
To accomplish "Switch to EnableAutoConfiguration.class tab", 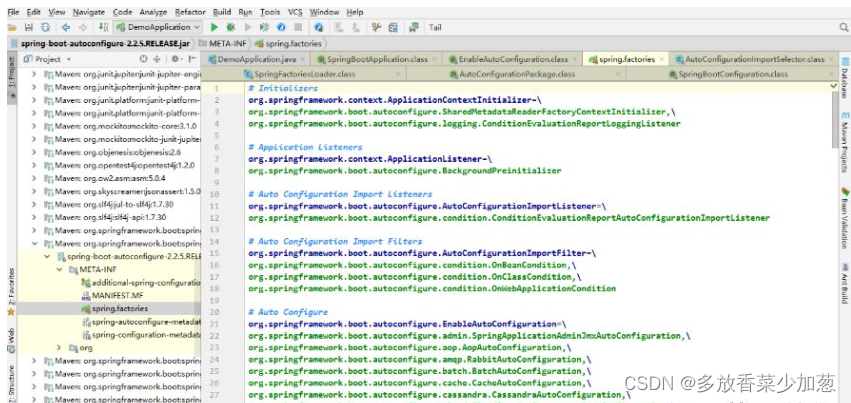I will (x=513, y=59).
